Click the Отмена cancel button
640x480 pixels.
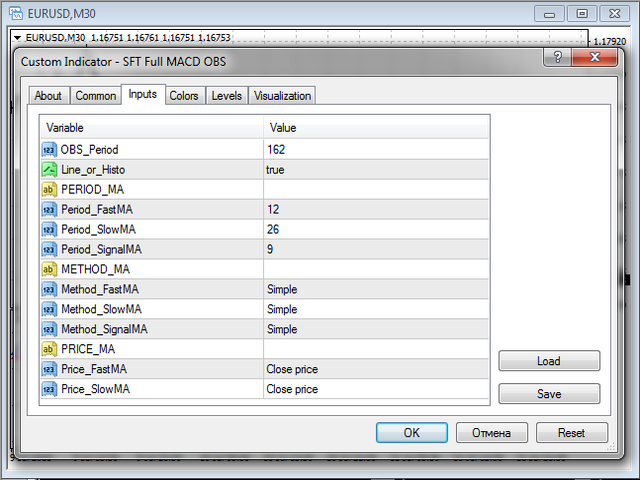(491, 433)
